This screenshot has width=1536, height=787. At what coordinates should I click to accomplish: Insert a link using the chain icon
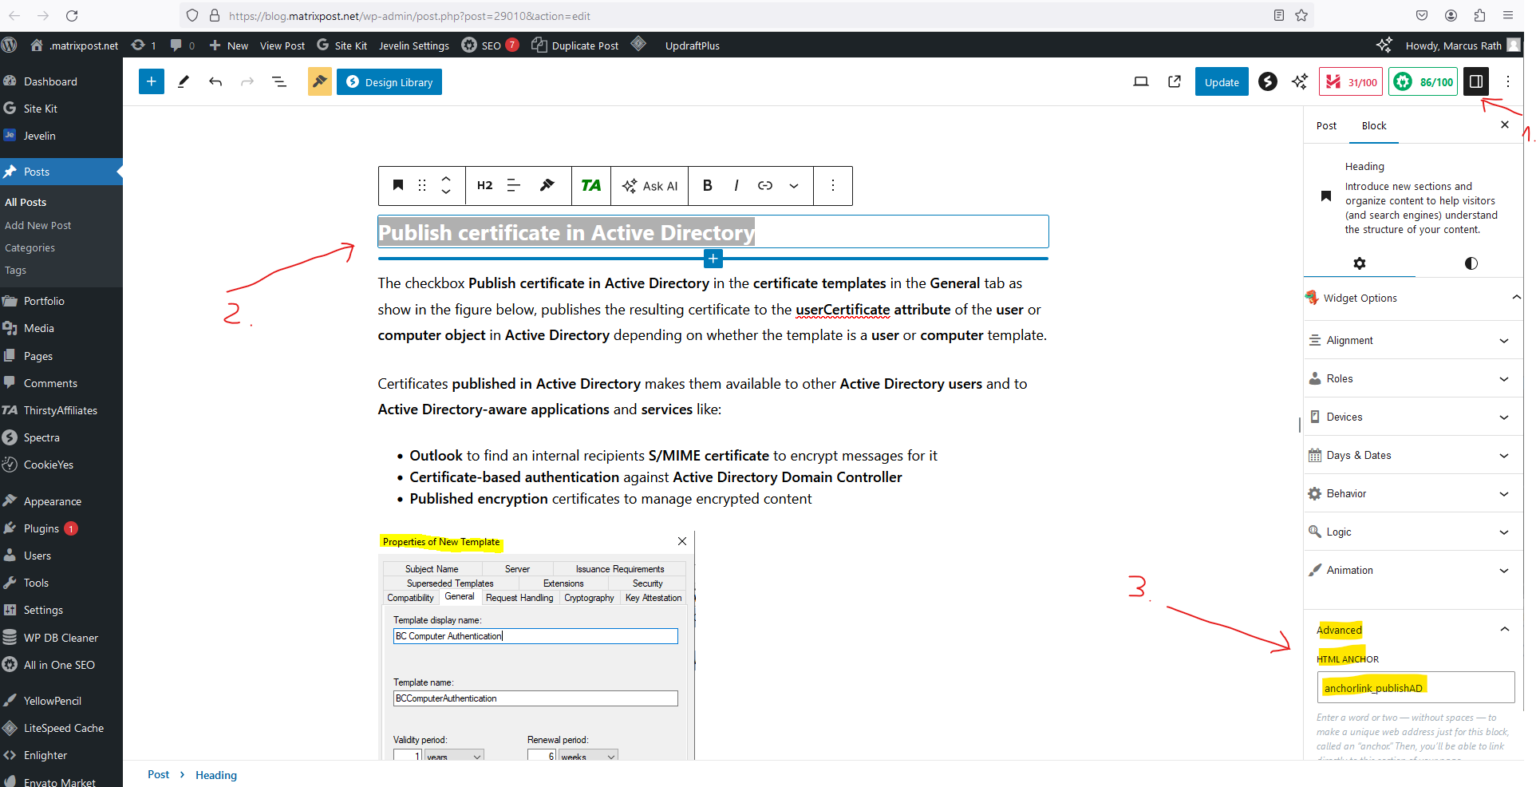(x=763, y=185)
